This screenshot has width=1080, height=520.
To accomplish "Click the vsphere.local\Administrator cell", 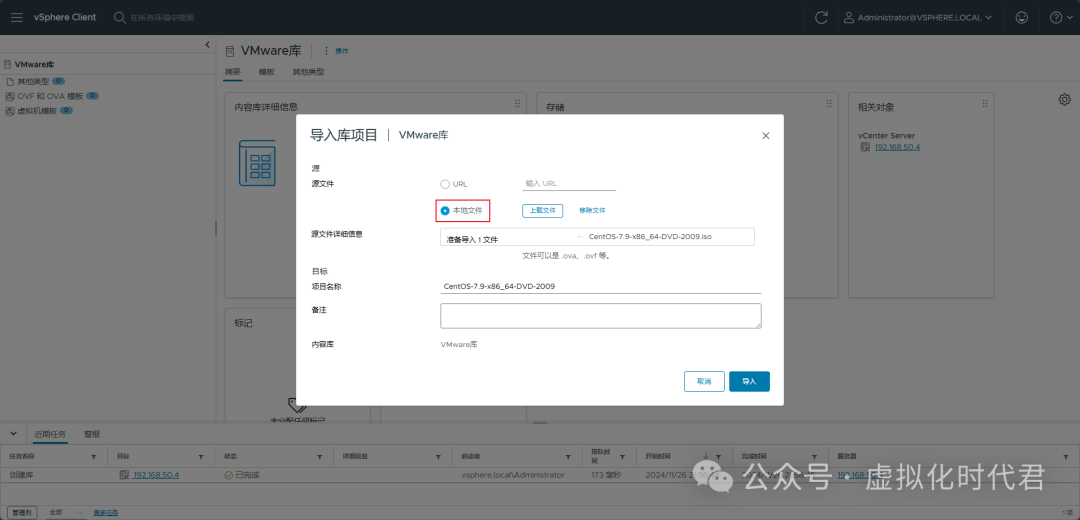I will pos(513,475).
